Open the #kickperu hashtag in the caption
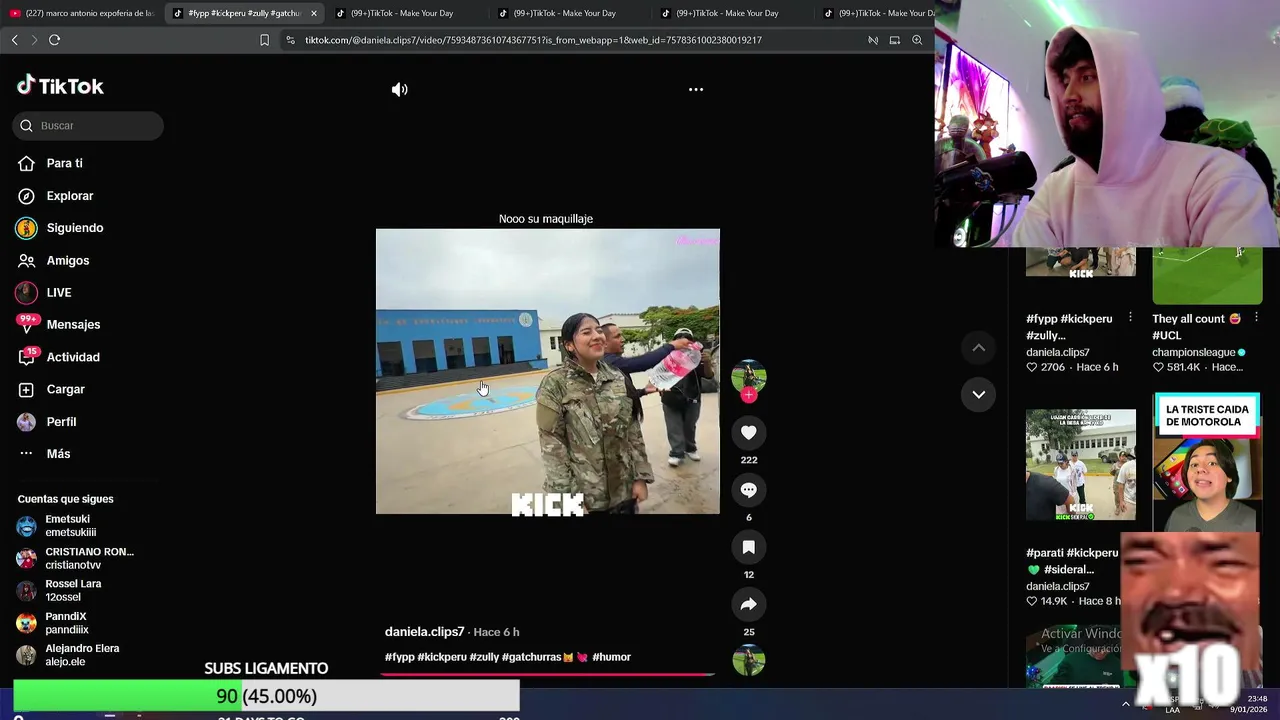 click(442, 657)
